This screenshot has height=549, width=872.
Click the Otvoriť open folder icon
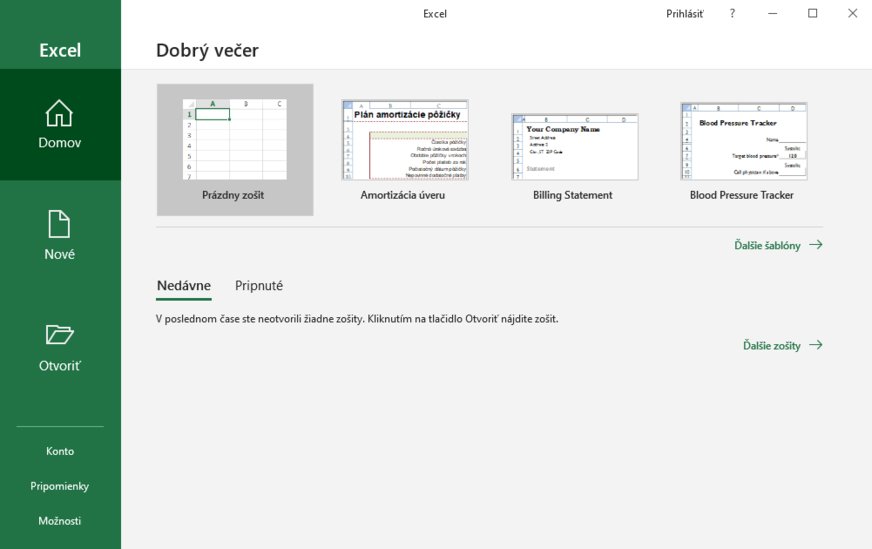(60, 335)
